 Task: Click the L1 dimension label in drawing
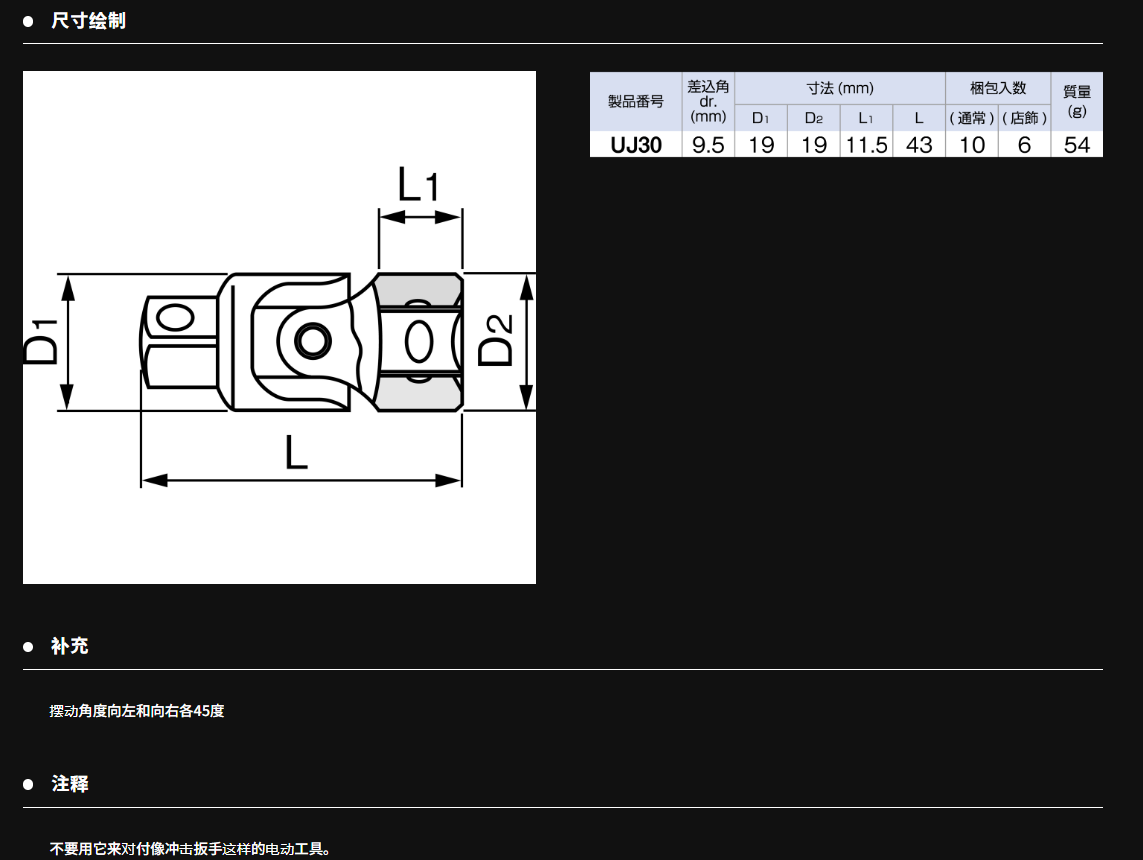[418, 186]
